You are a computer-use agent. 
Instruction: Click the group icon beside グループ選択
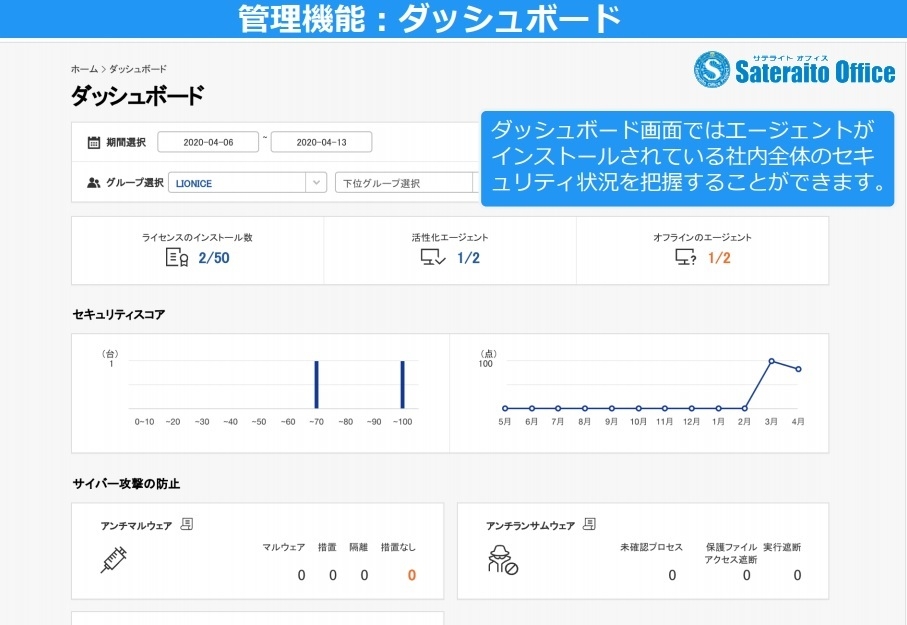point(95,181)
